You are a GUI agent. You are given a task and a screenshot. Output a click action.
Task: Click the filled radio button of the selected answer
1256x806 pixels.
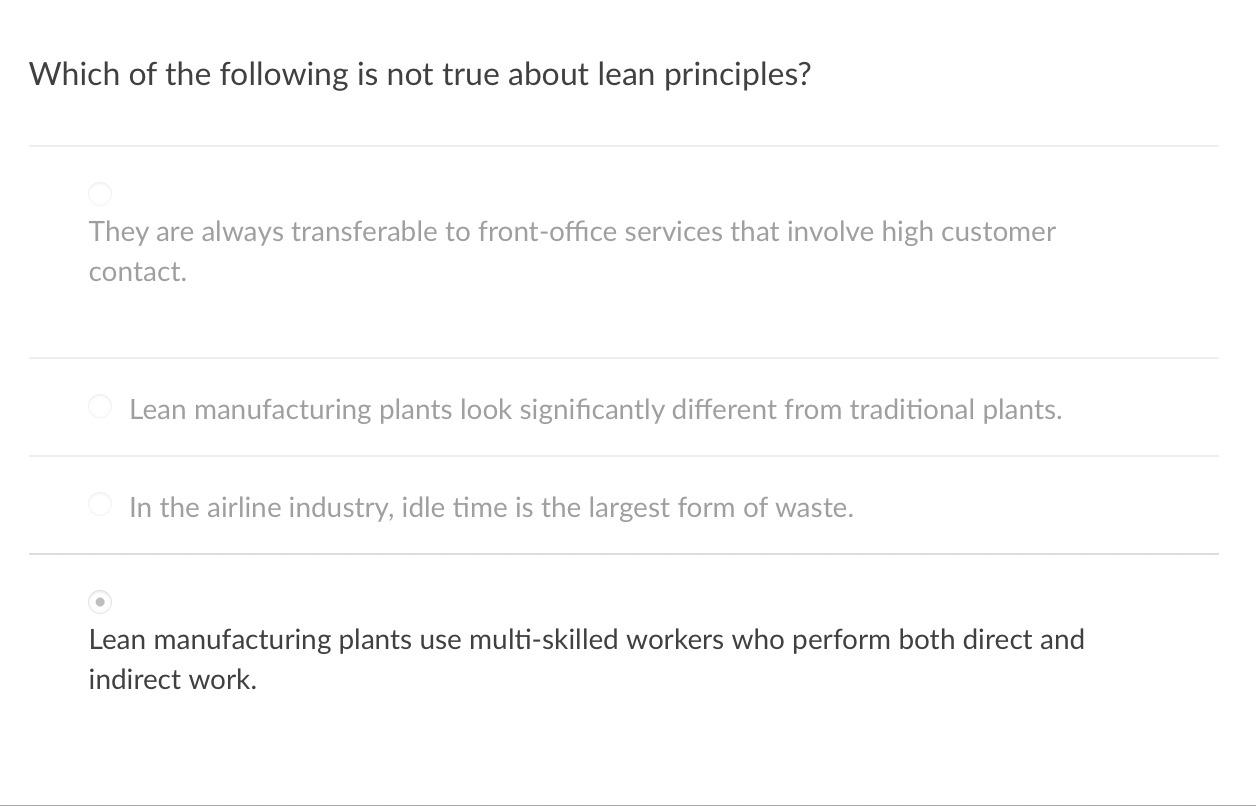coord(100,602)
